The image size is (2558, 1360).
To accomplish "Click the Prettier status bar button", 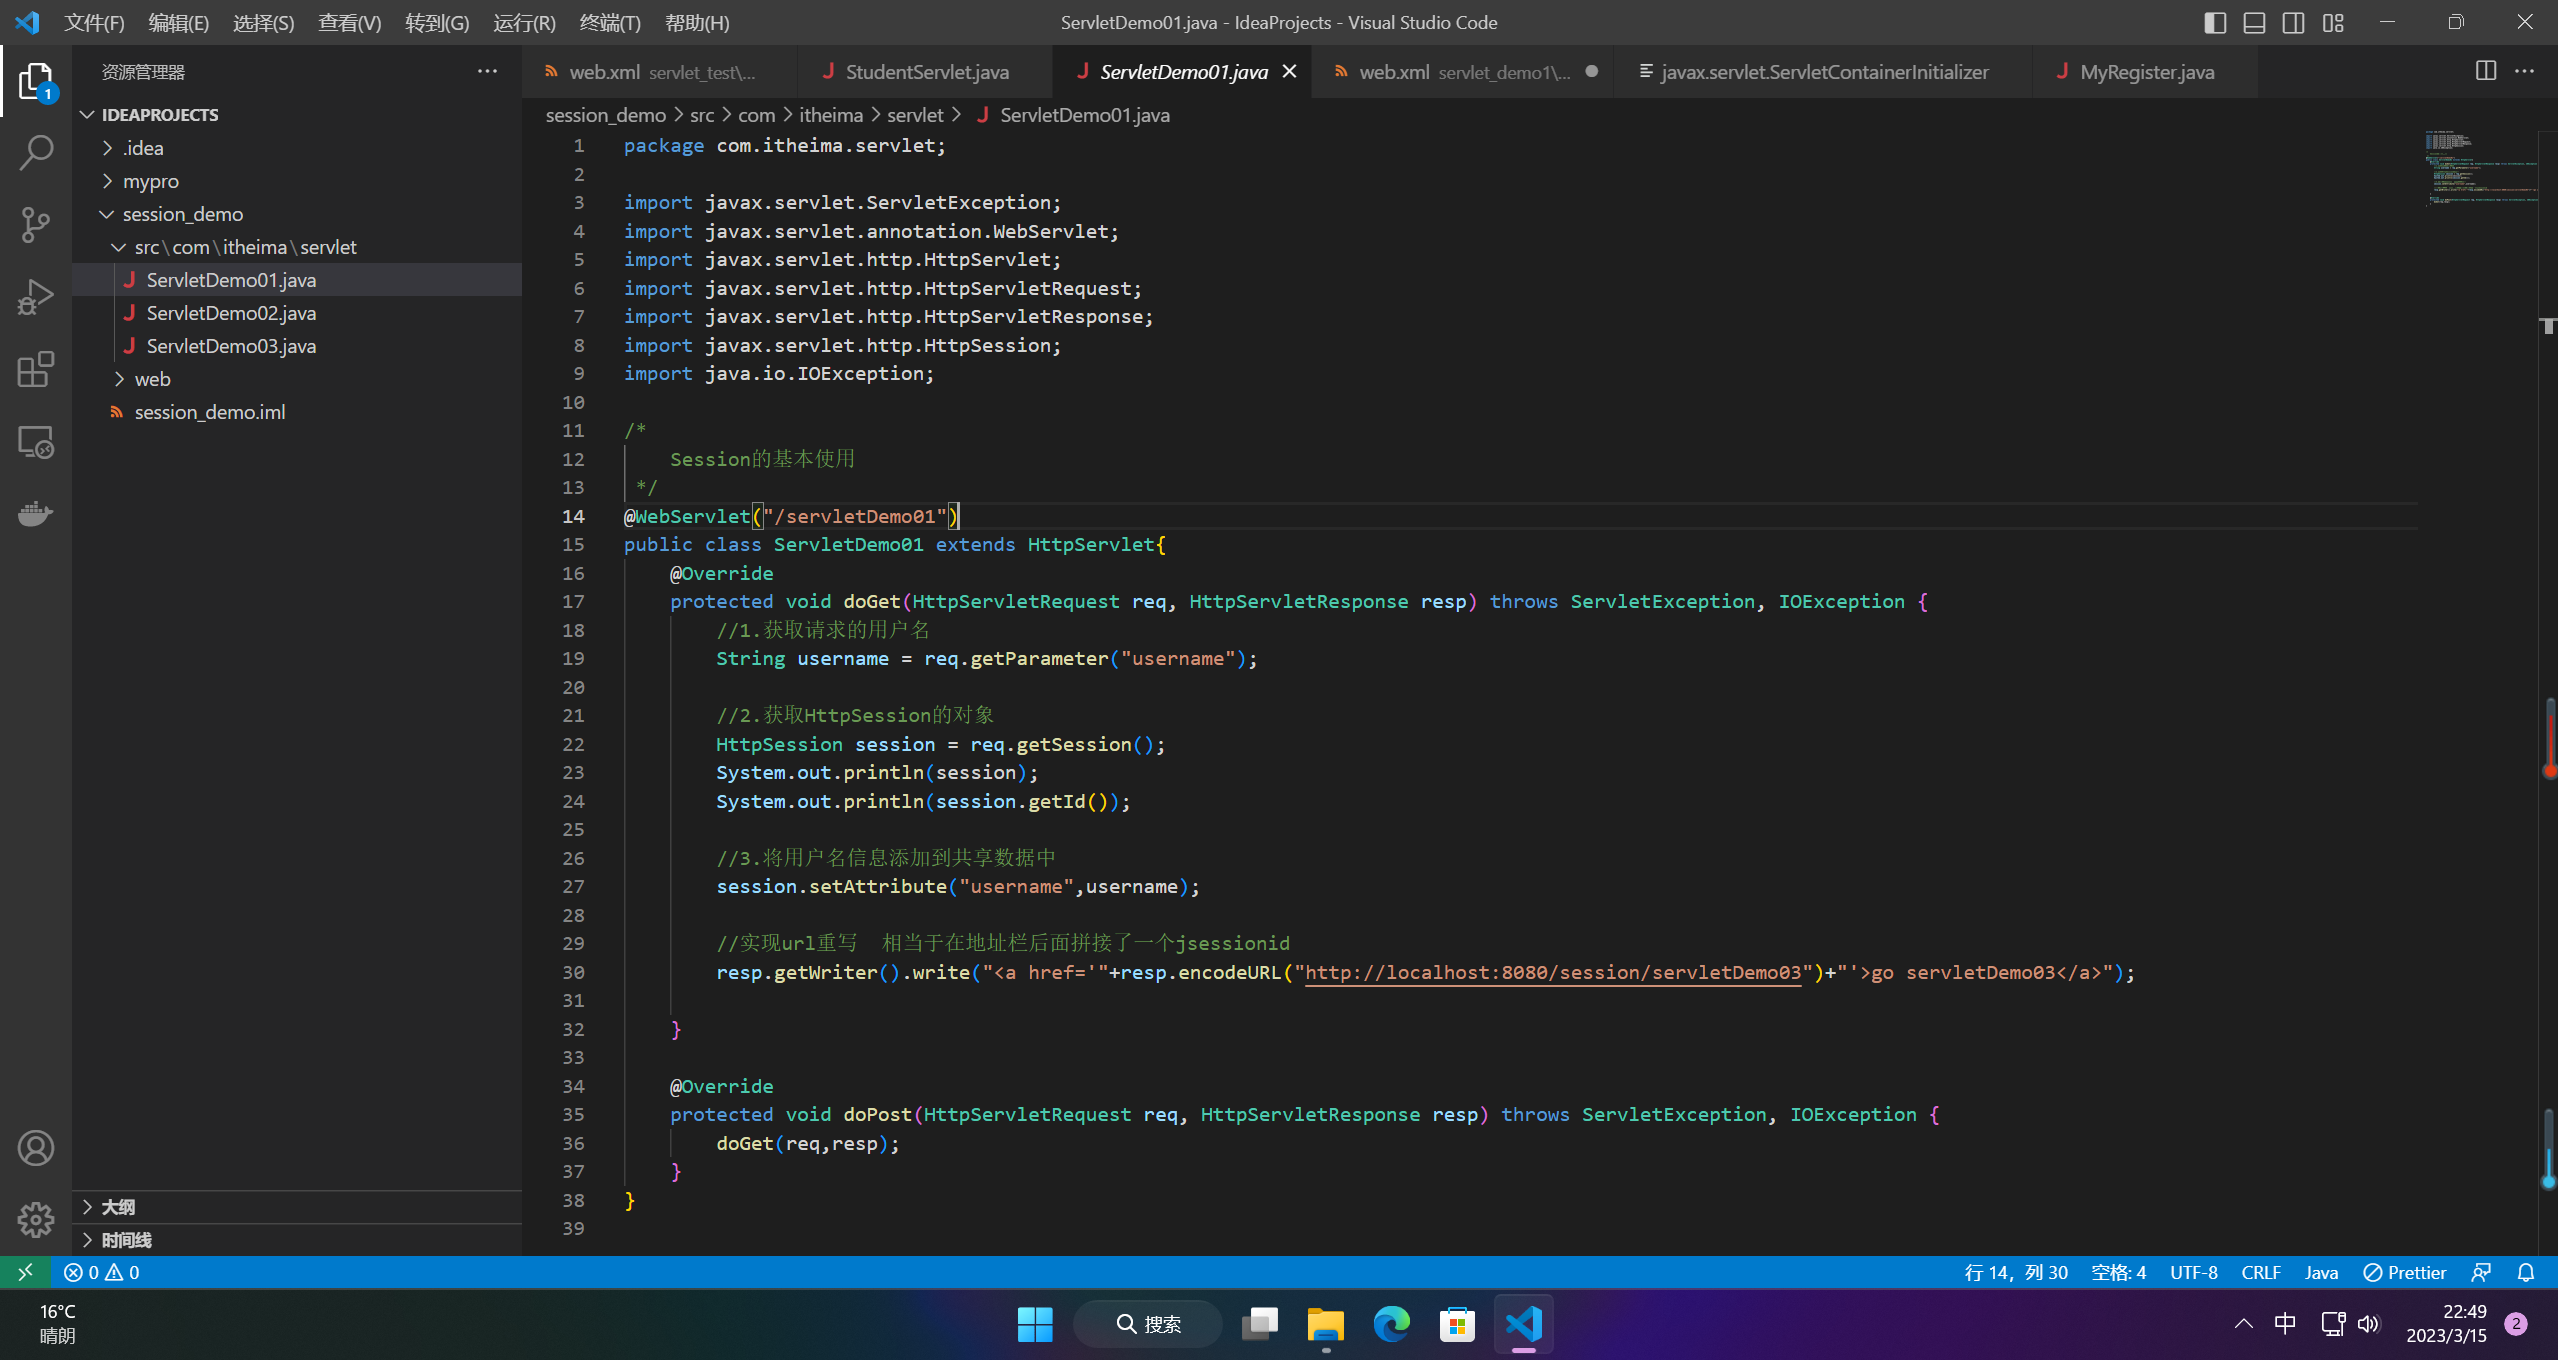I will [2404, 1272].
